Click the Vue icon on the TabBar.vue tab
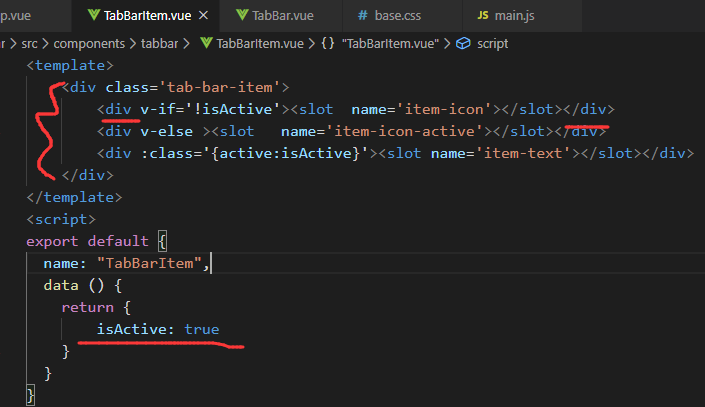Viewport: 705px width, 407px height. (x=242, y=16)
